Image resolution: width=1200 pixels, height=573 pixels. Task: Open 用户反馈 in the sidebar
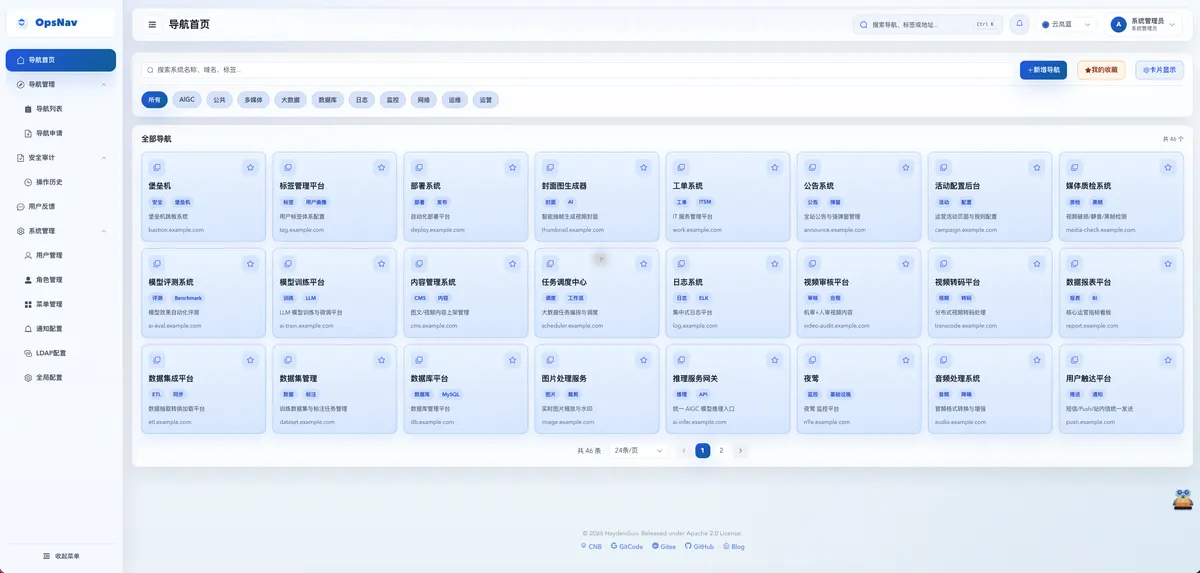tap(62, 206)
